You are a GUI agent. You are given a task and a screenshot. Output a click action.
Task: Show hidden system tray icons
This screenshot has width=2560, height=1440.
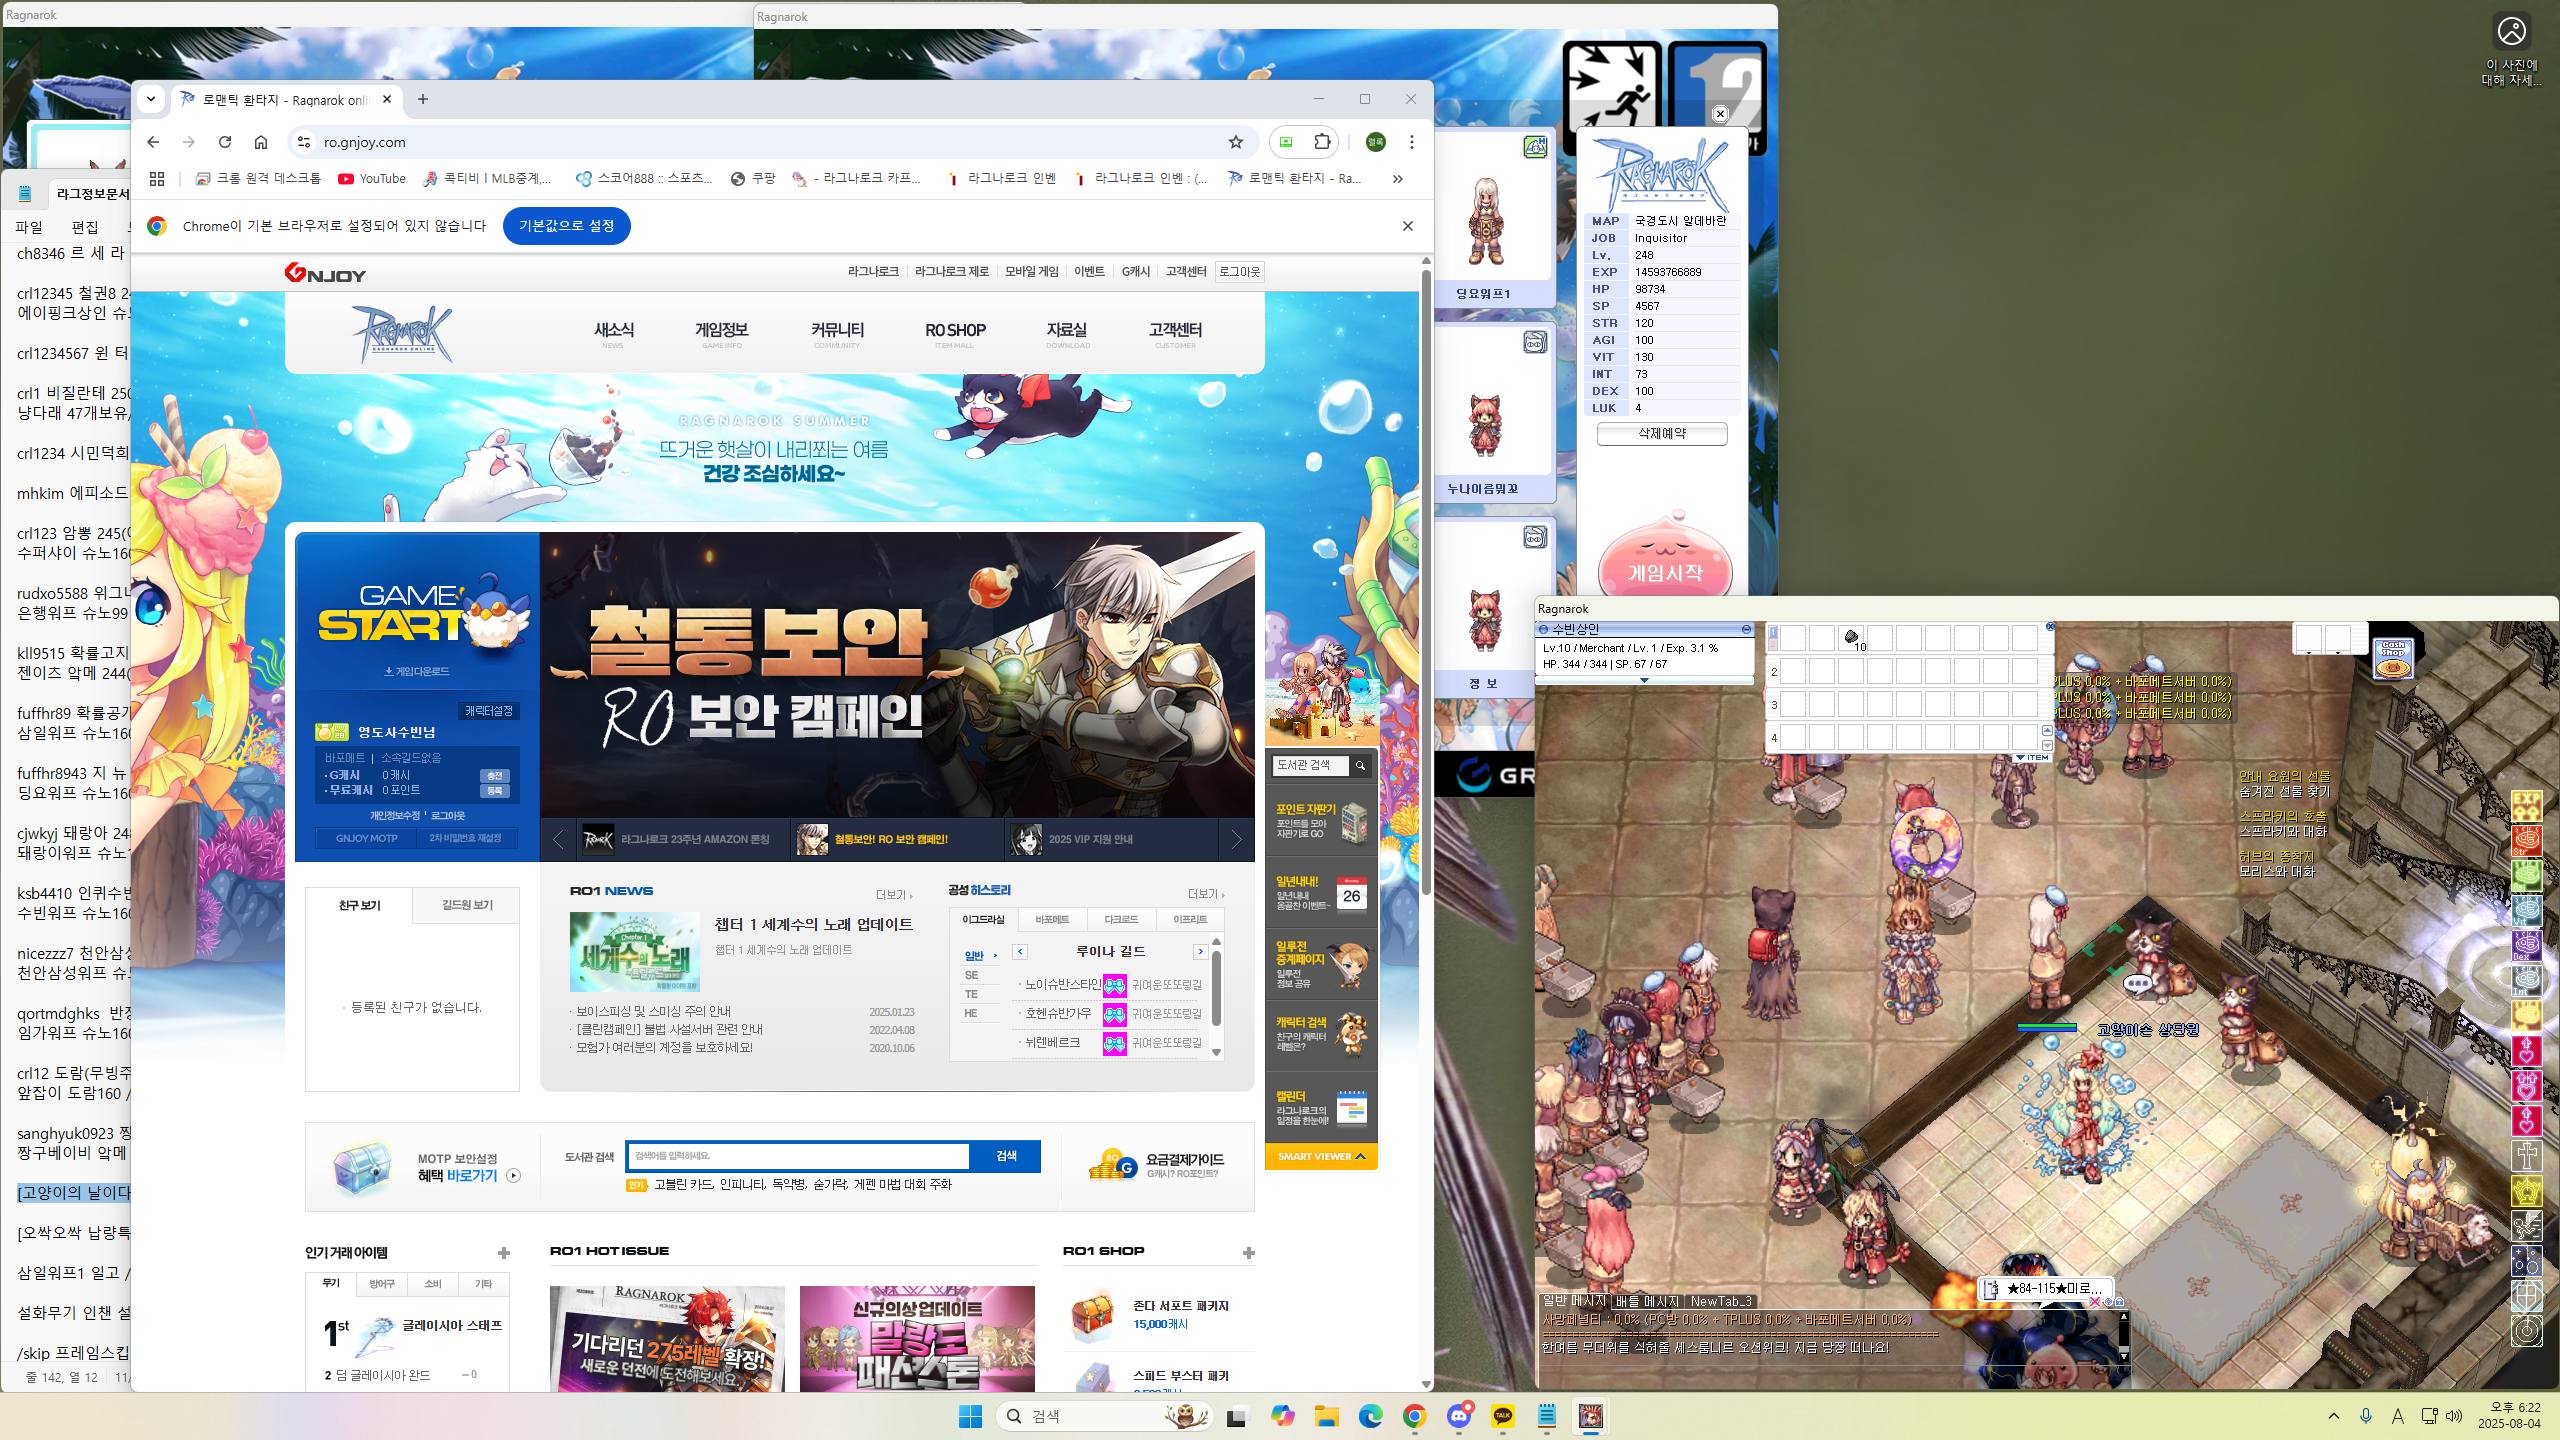[x=2334, y=1415]
